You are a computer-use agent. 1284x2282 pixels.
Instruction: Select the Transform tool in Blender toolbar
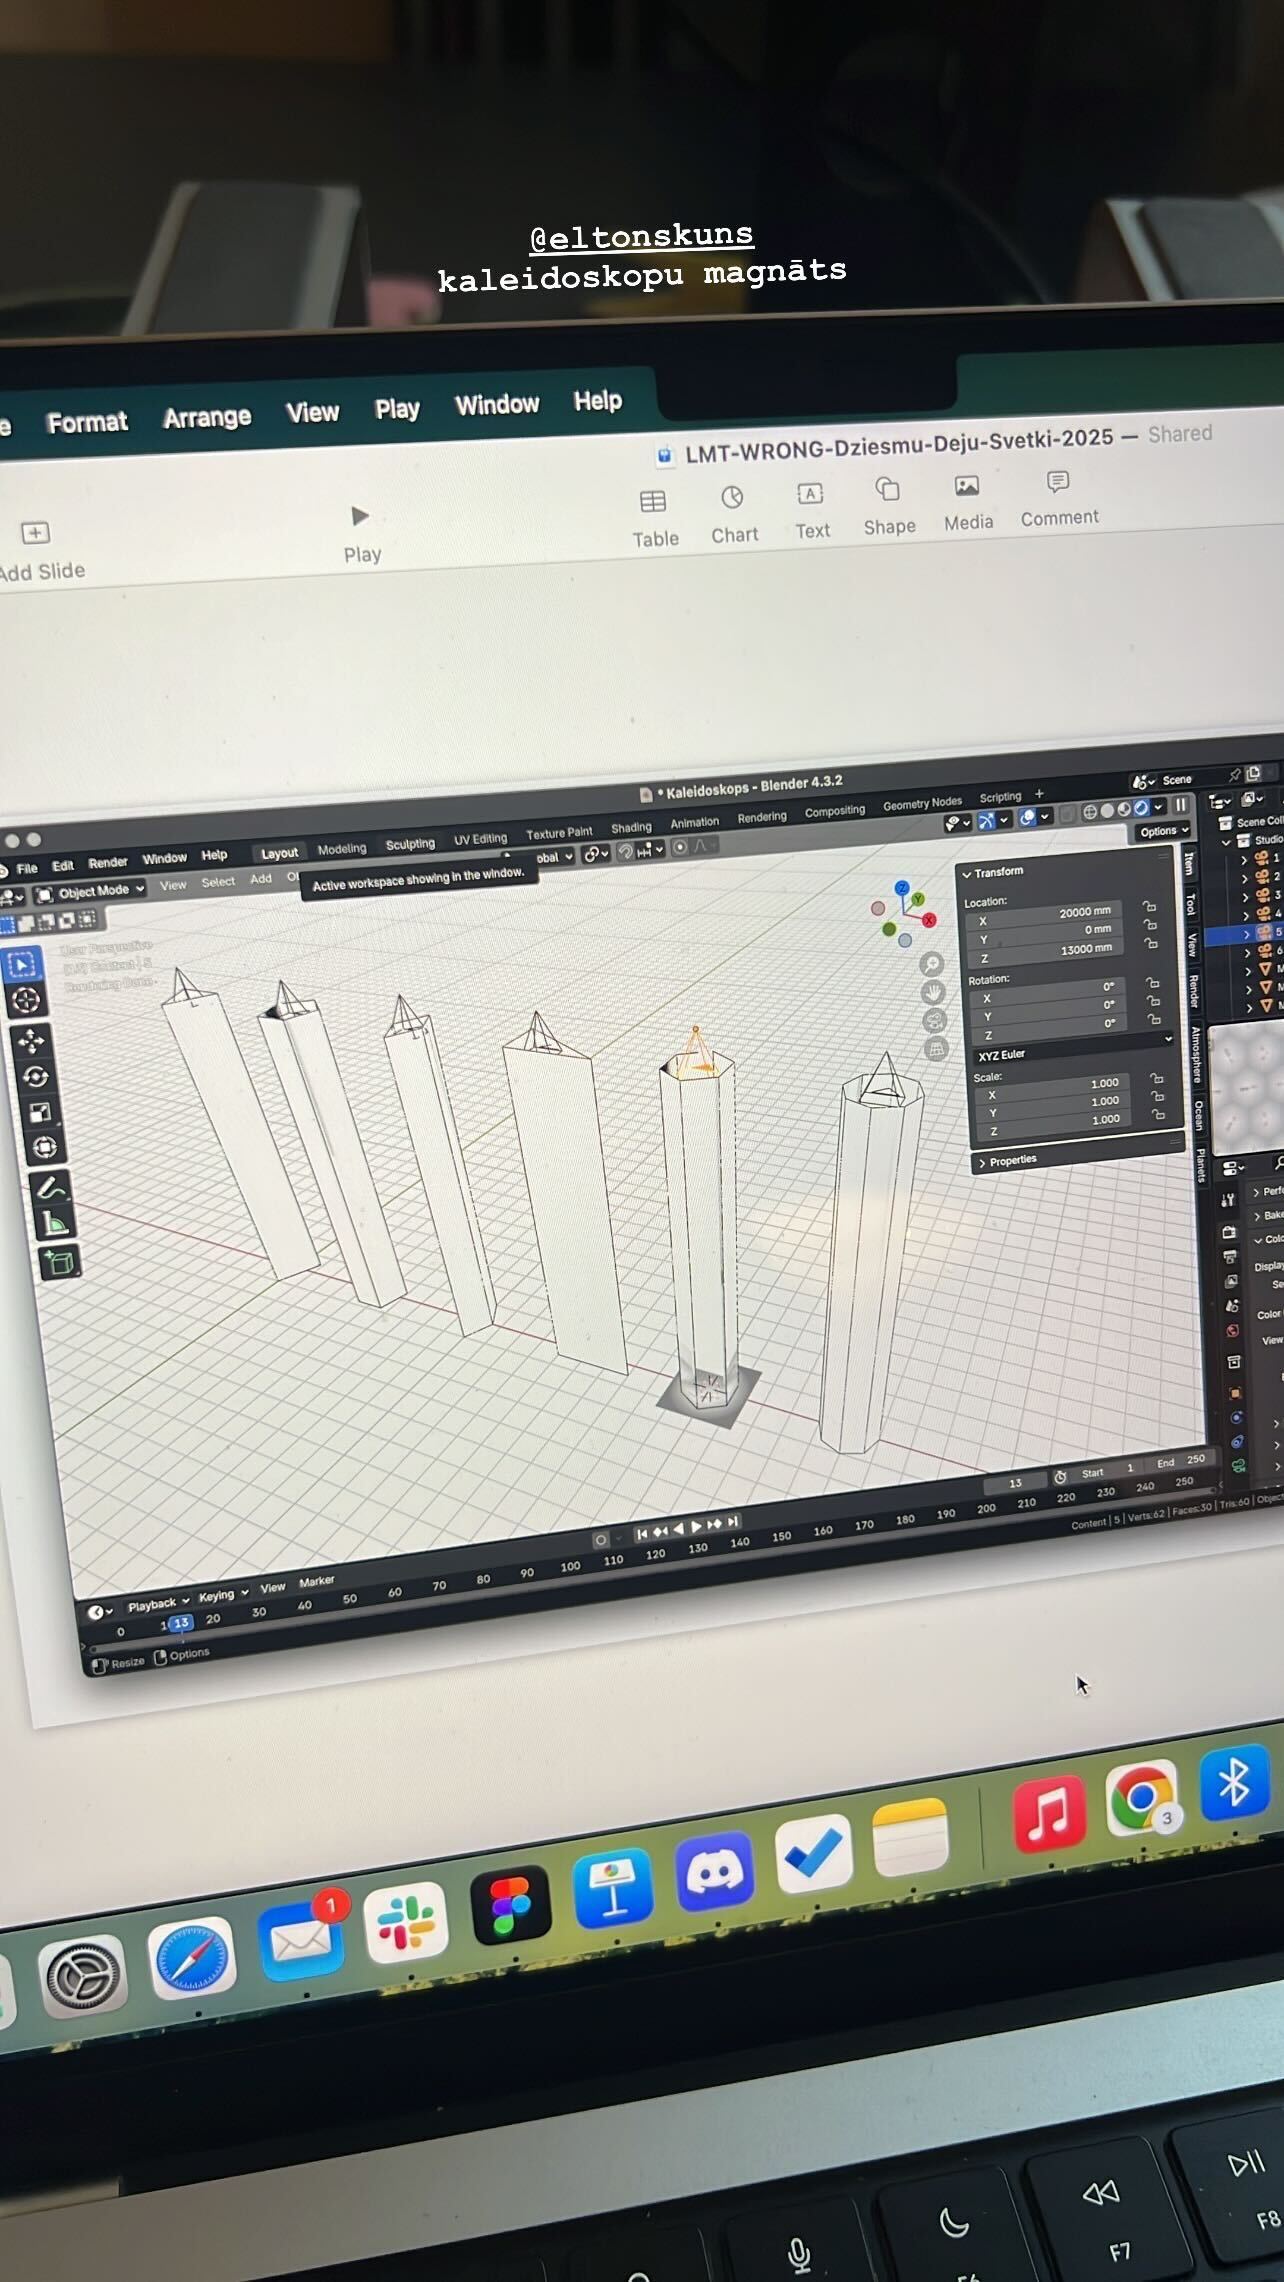[x=45, y=1147]
